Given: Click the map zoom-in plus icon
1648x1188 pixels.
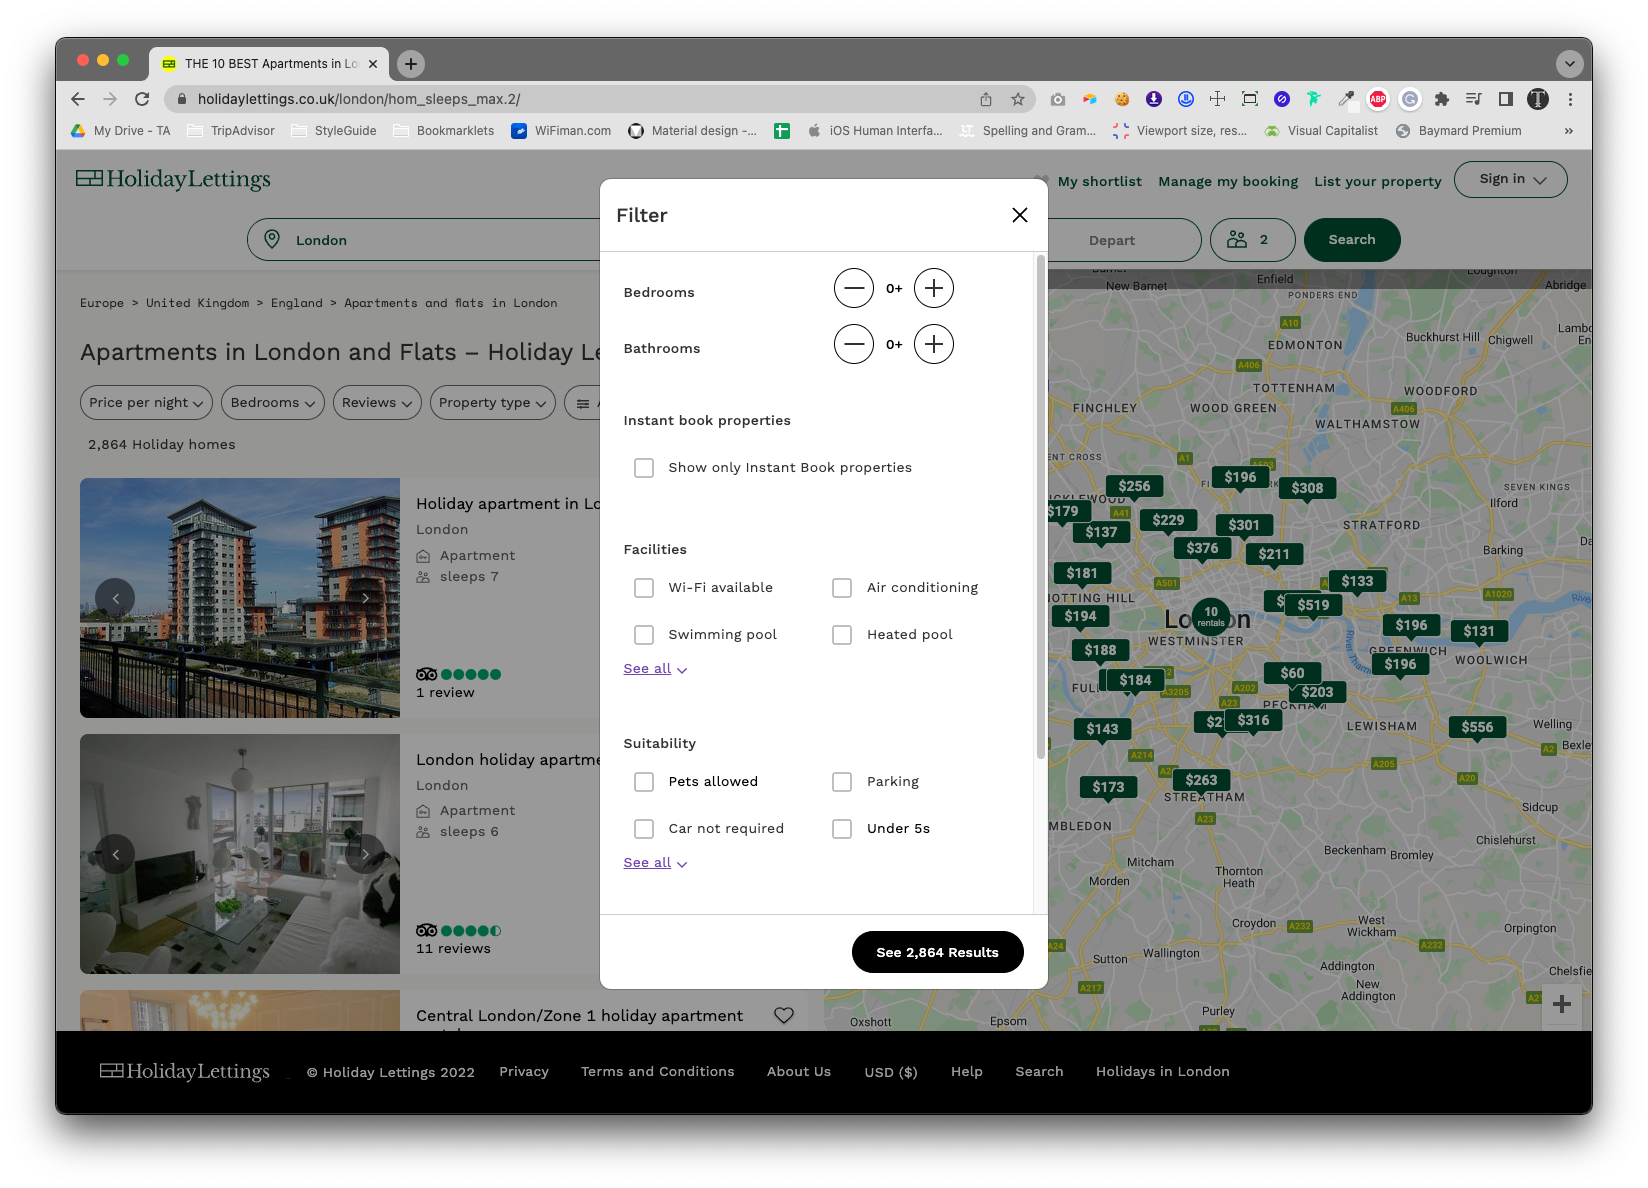Looking at the screenshot, I should [x=1561, y=1003].
